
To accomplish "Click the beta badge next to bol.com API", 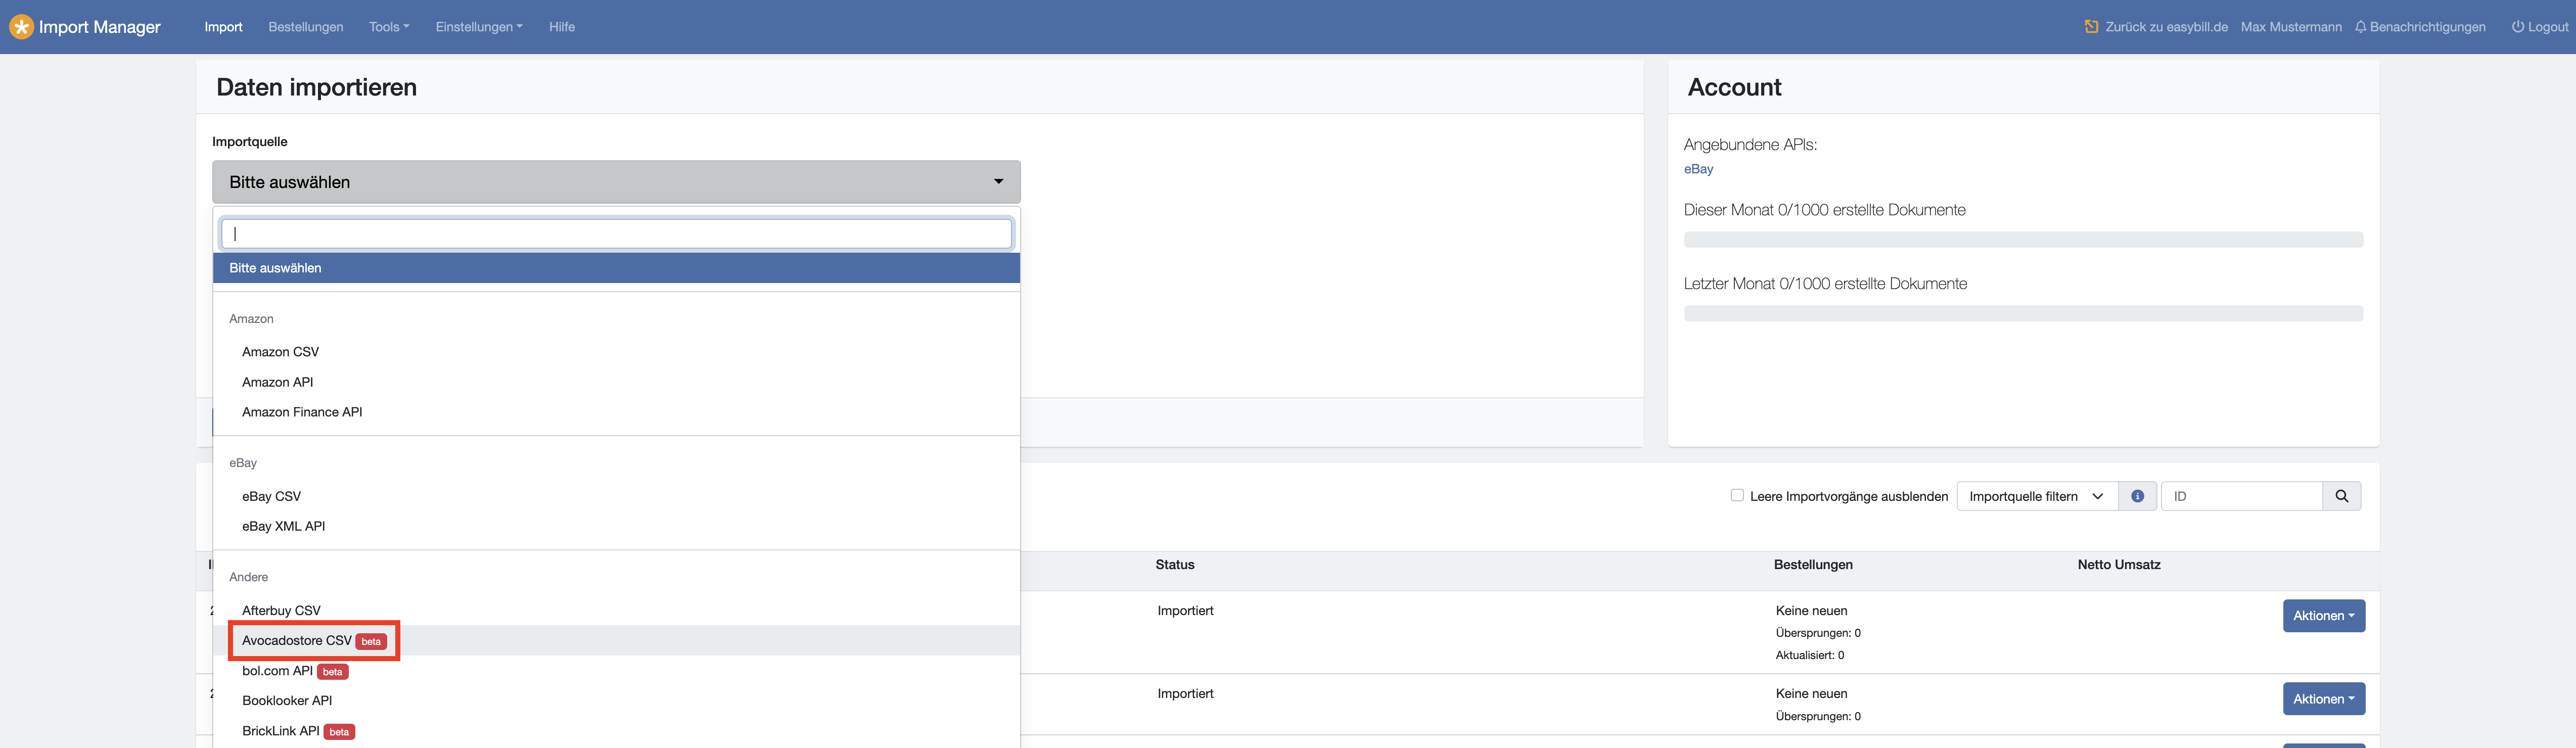I will coord(333,672).
